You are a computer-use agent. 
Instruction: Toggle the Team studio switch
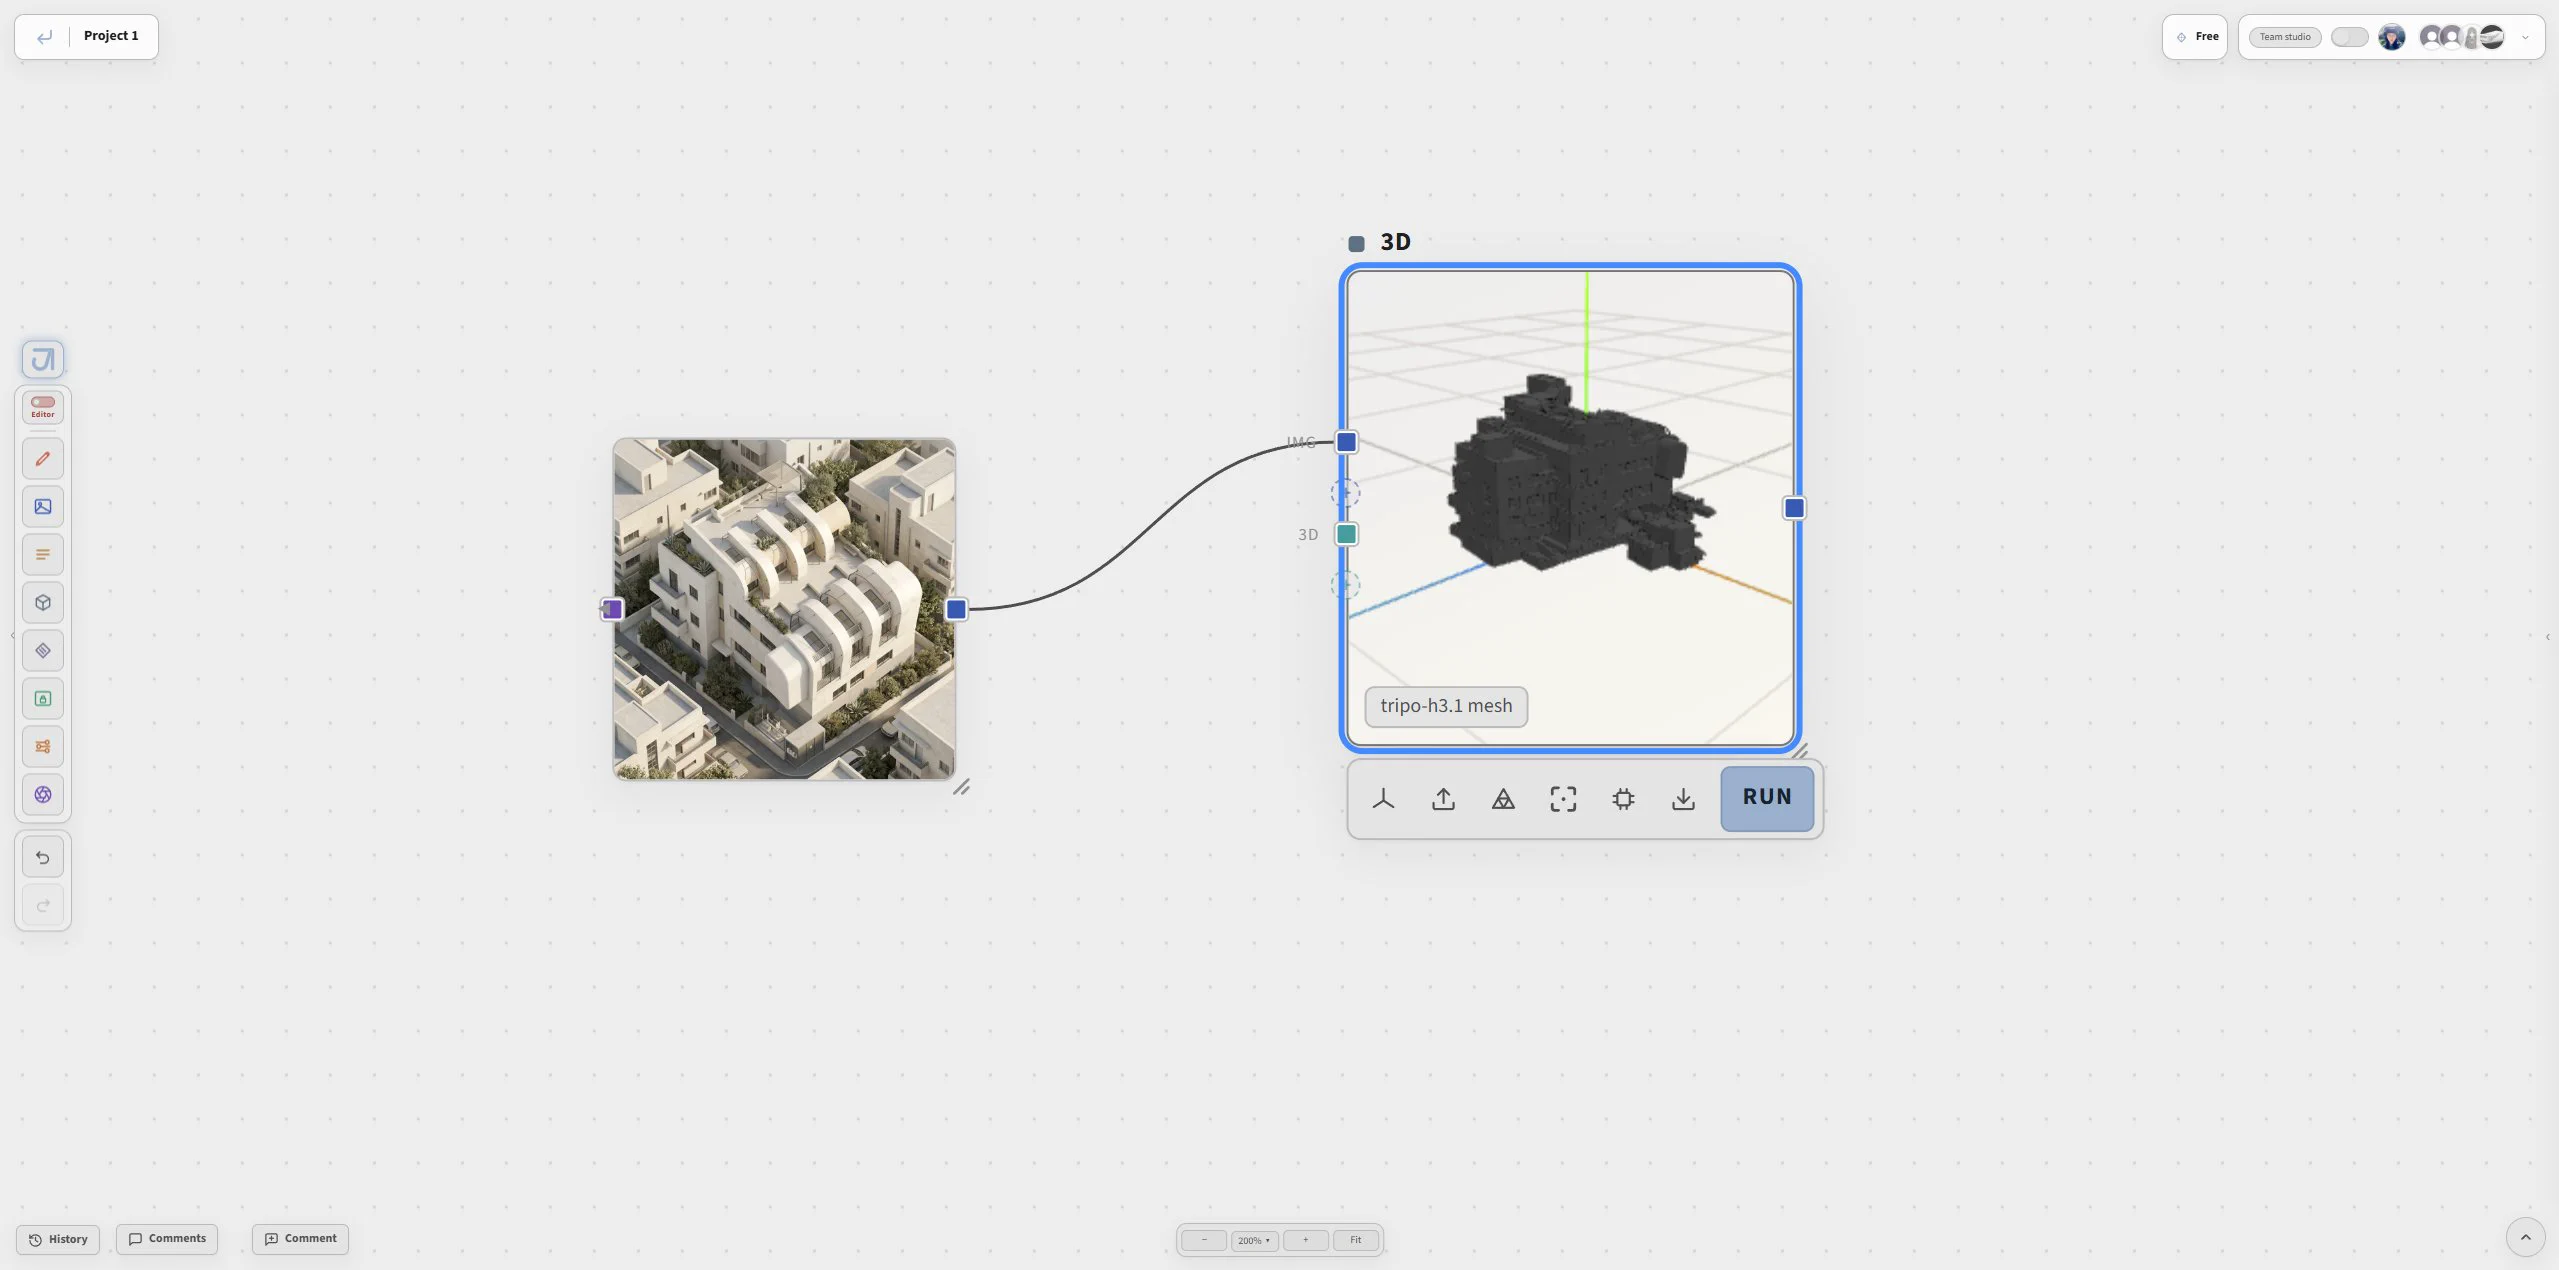click(x=2349, y=37)
